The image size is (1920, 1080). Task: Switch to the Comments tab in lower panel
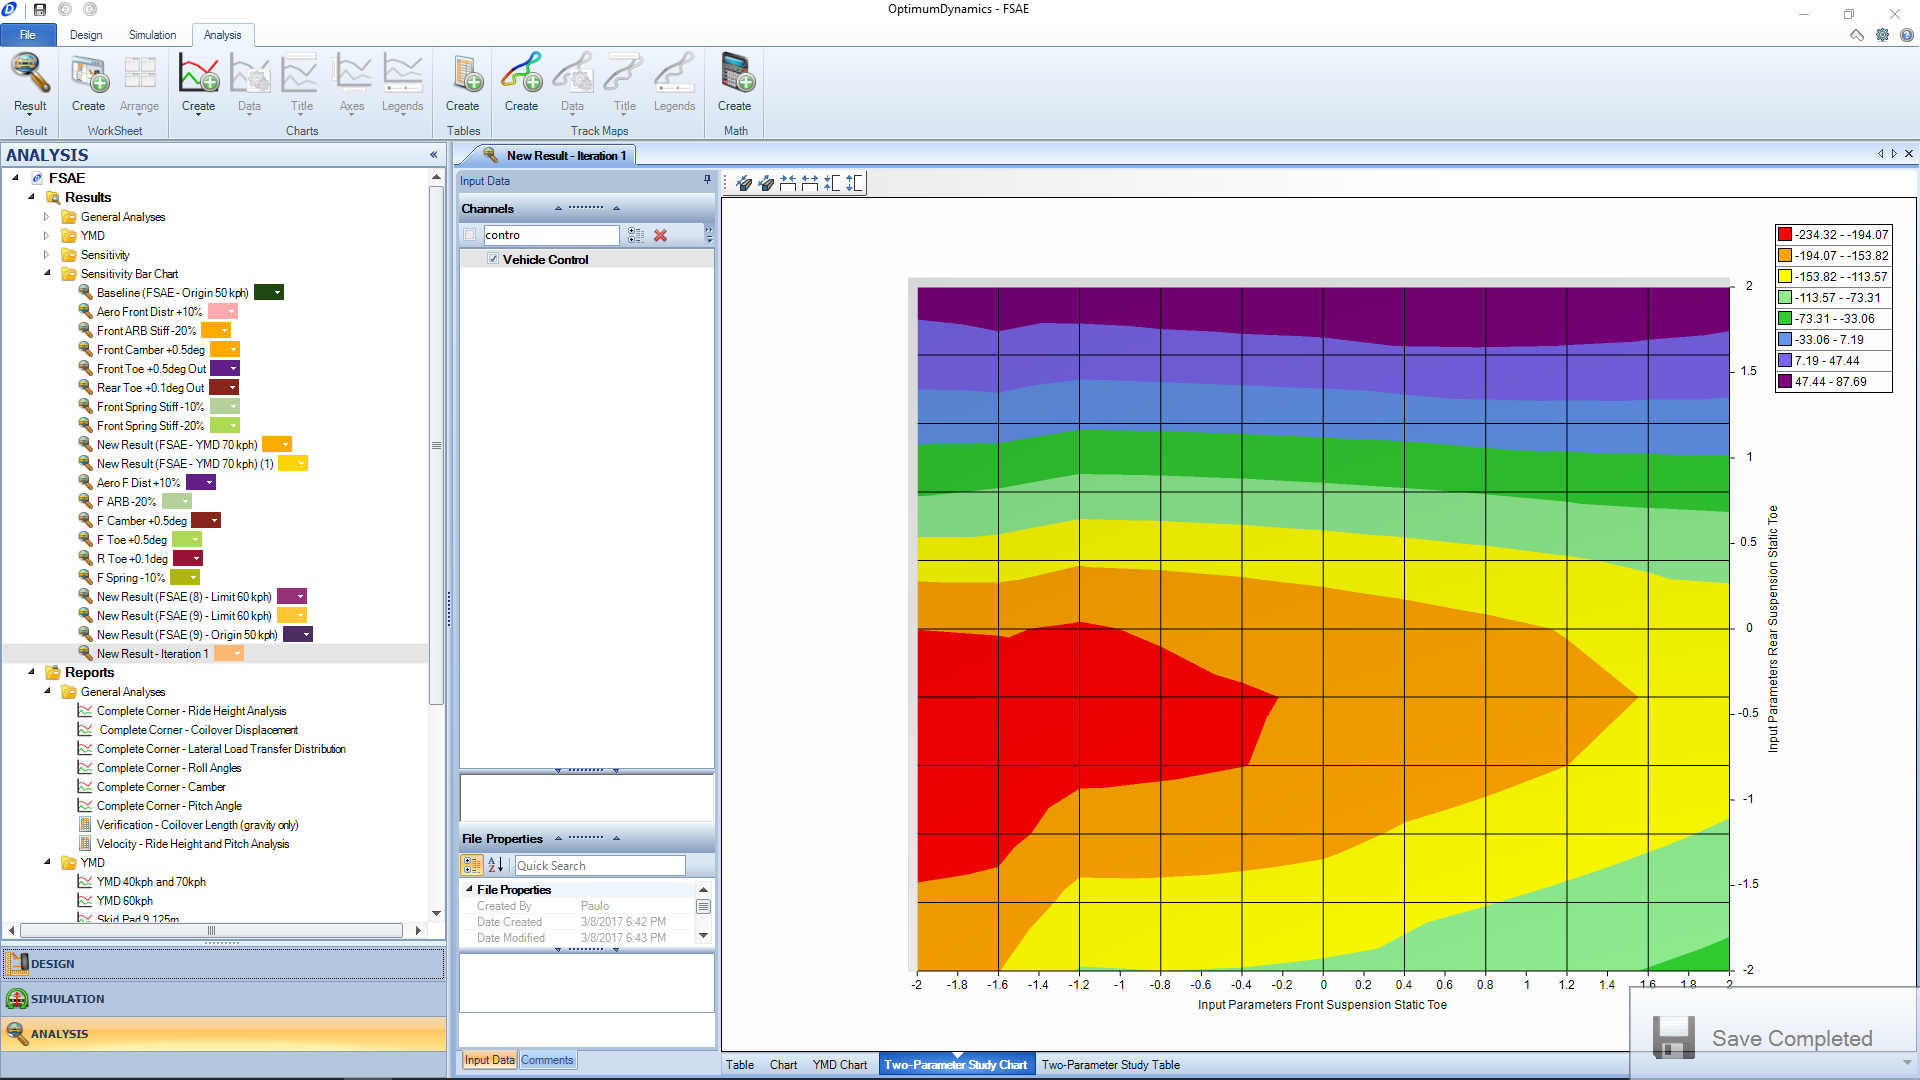coord(547,1059)
